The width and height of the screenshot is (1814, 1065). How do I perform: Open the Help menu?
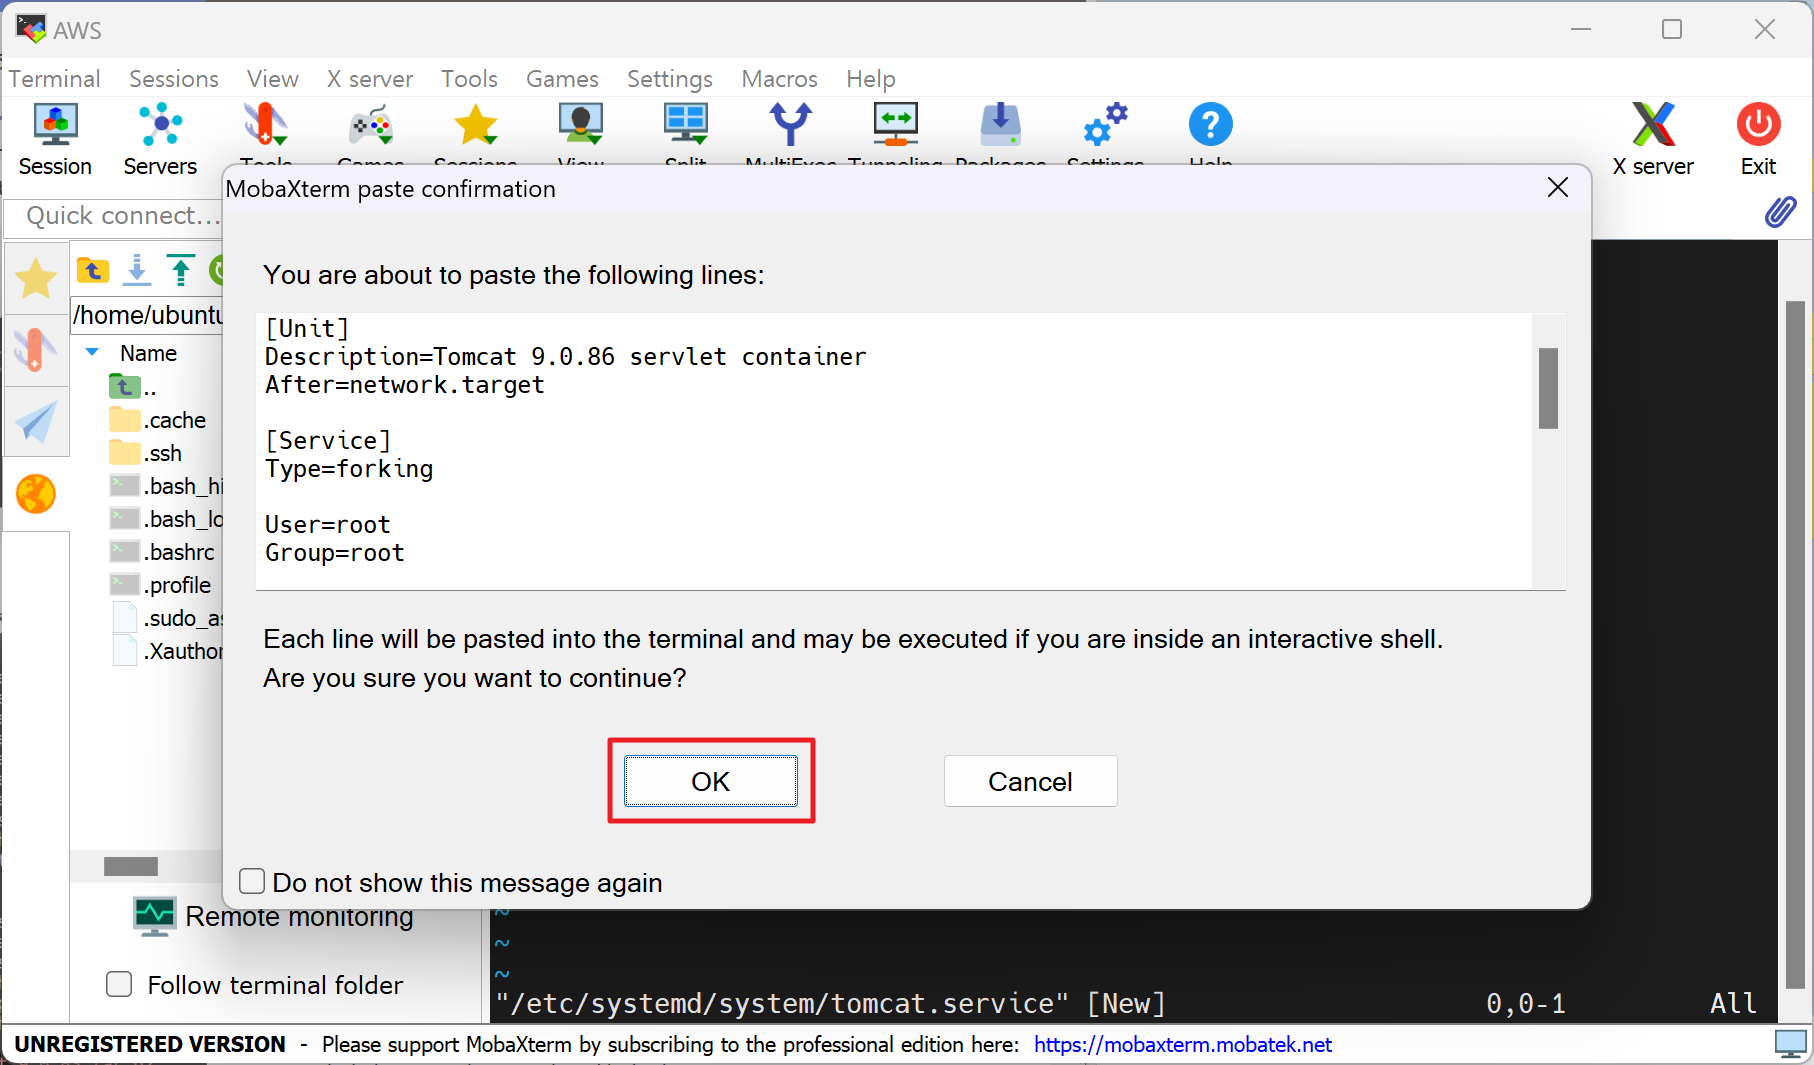(x=871, y=78)
